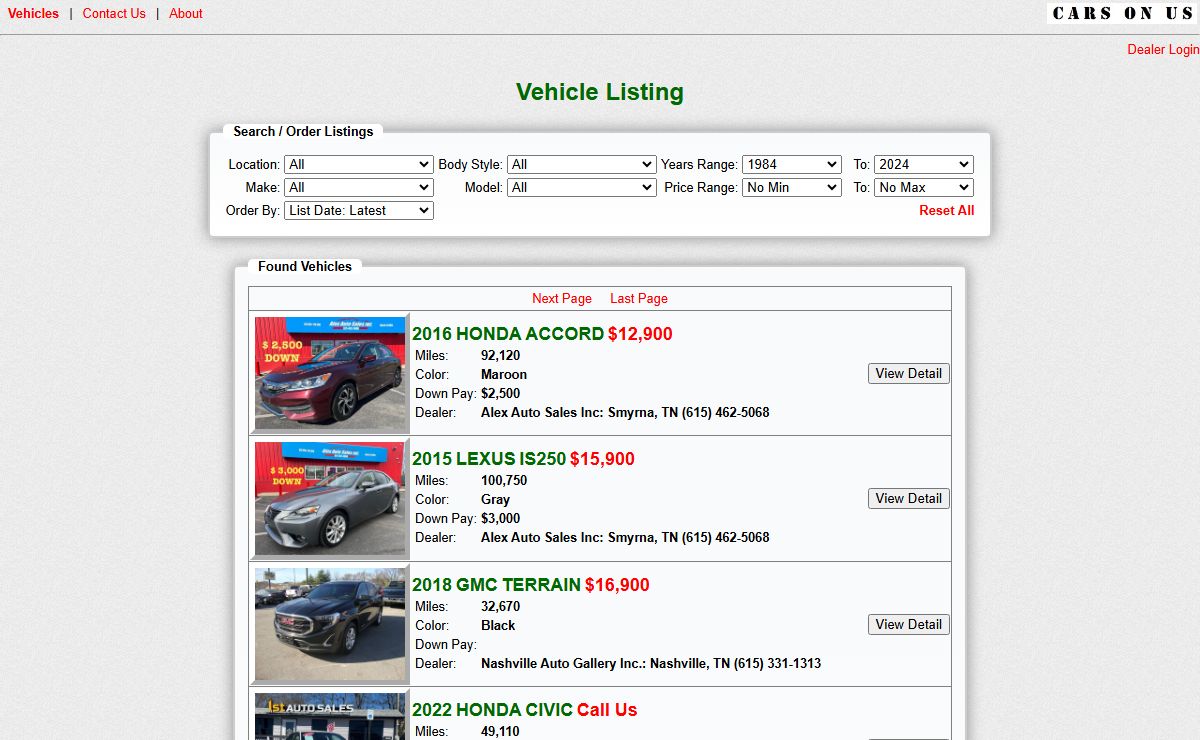Viewport: 1200px width, 740px height.
Task: Click the Call Us price text
Action: coord(607,710)
